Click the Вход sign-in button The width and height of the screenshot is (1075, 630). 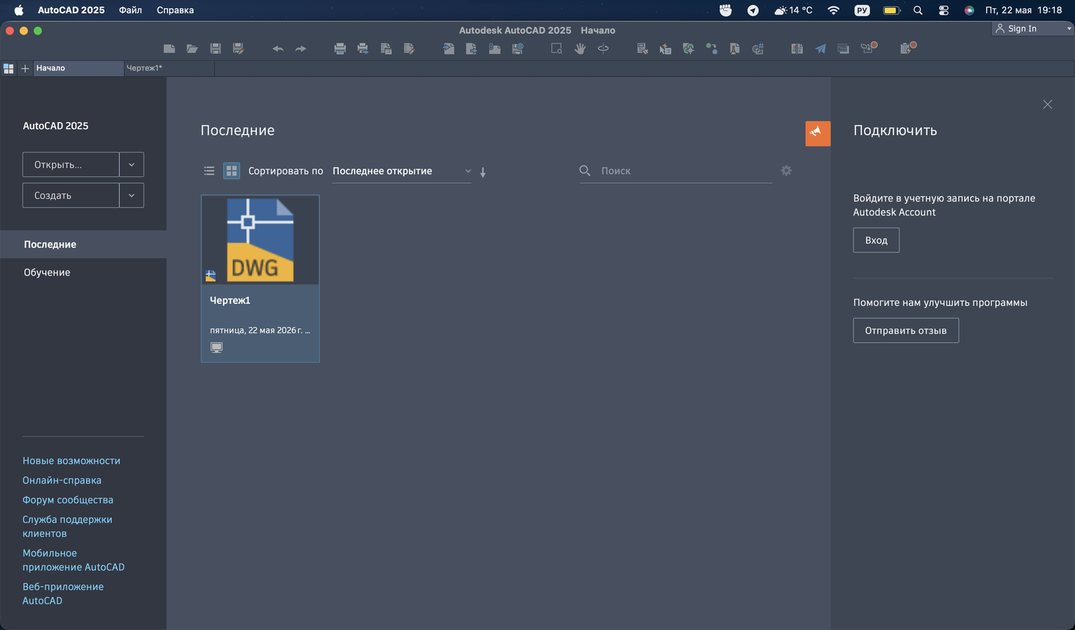point(876,240)
